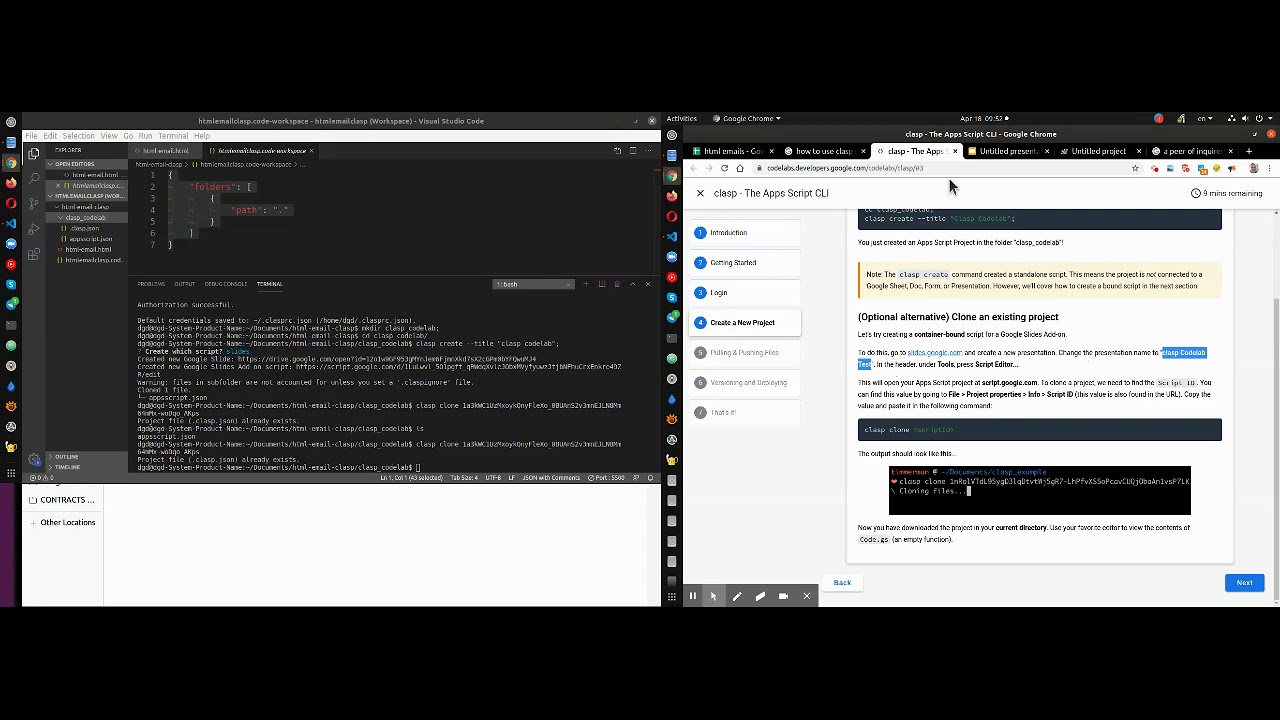Image resolution: width=1280 pixels, height=720 pixels.
Task: Open Chrome three-dot menu
Action: click(1268, 168)
